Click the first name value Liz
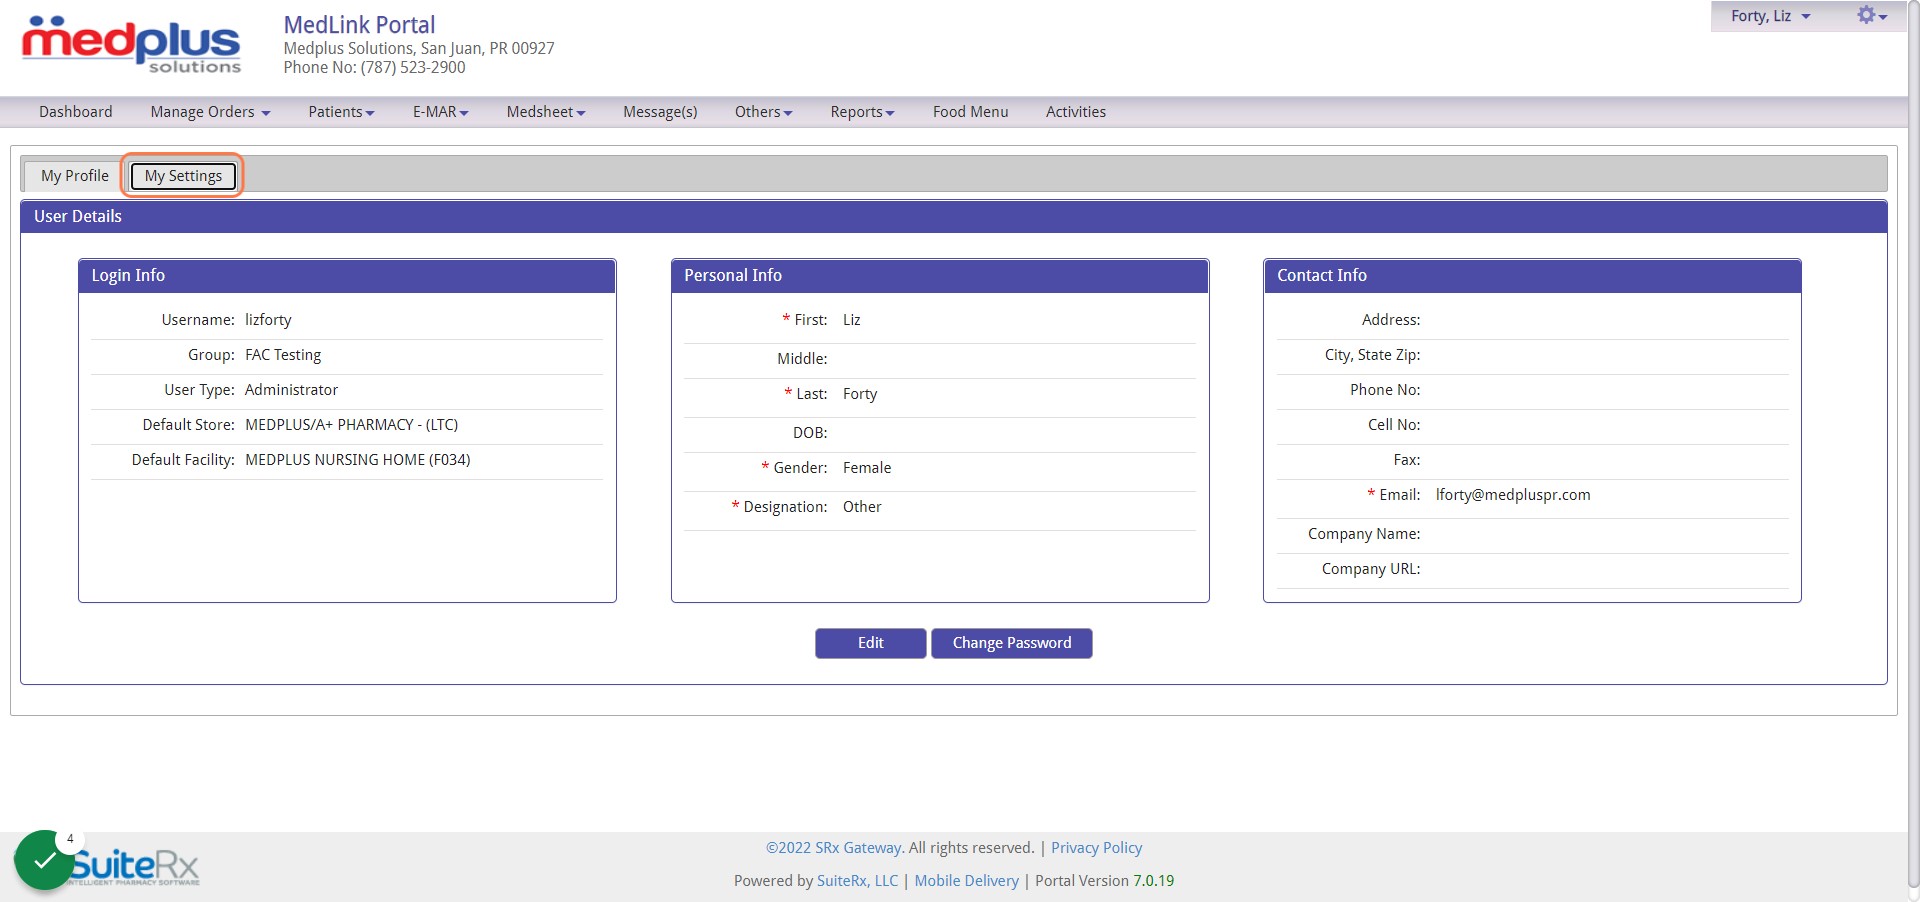Viewport: 1920px width, 902px height. pyautogui.click(x=851, y=320)
